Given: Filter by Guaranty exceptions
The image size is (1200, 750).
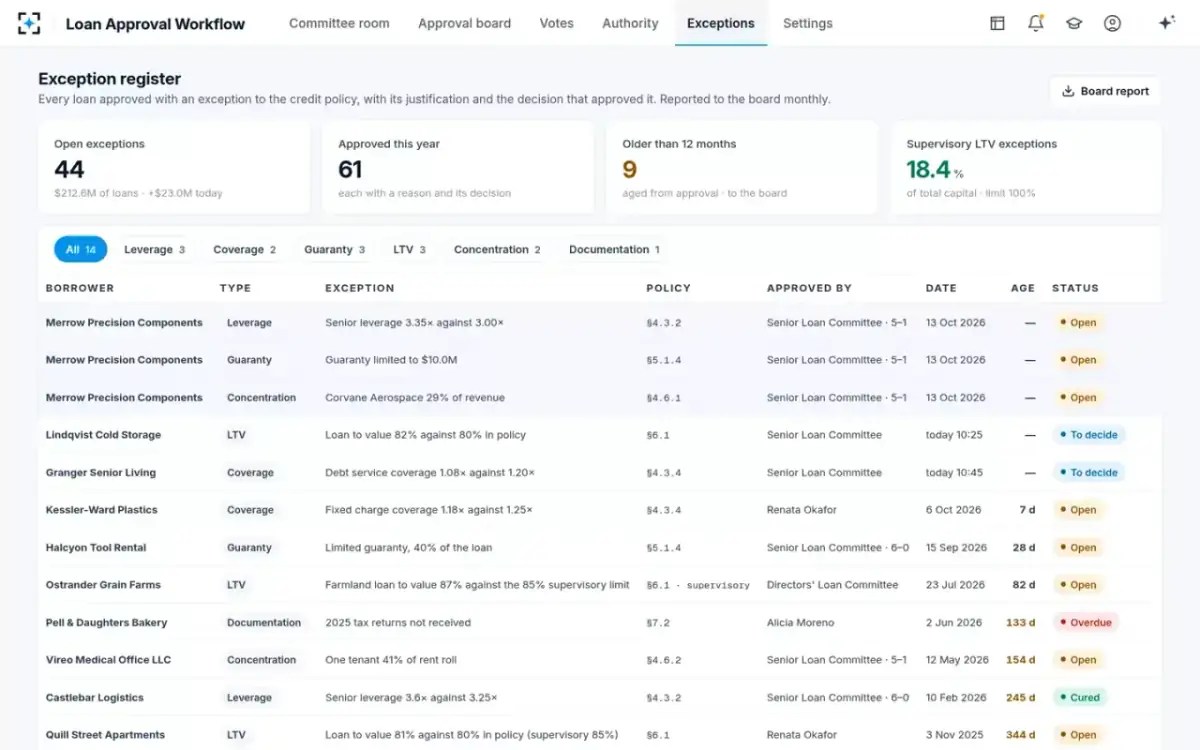Looking at the screenshot, I should [334, 250].
